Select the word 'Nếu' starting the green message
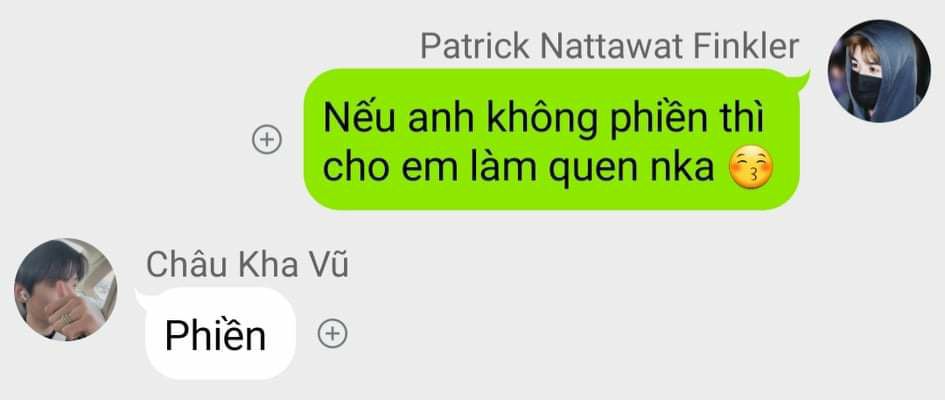945x400 pixels. [360, 117]
